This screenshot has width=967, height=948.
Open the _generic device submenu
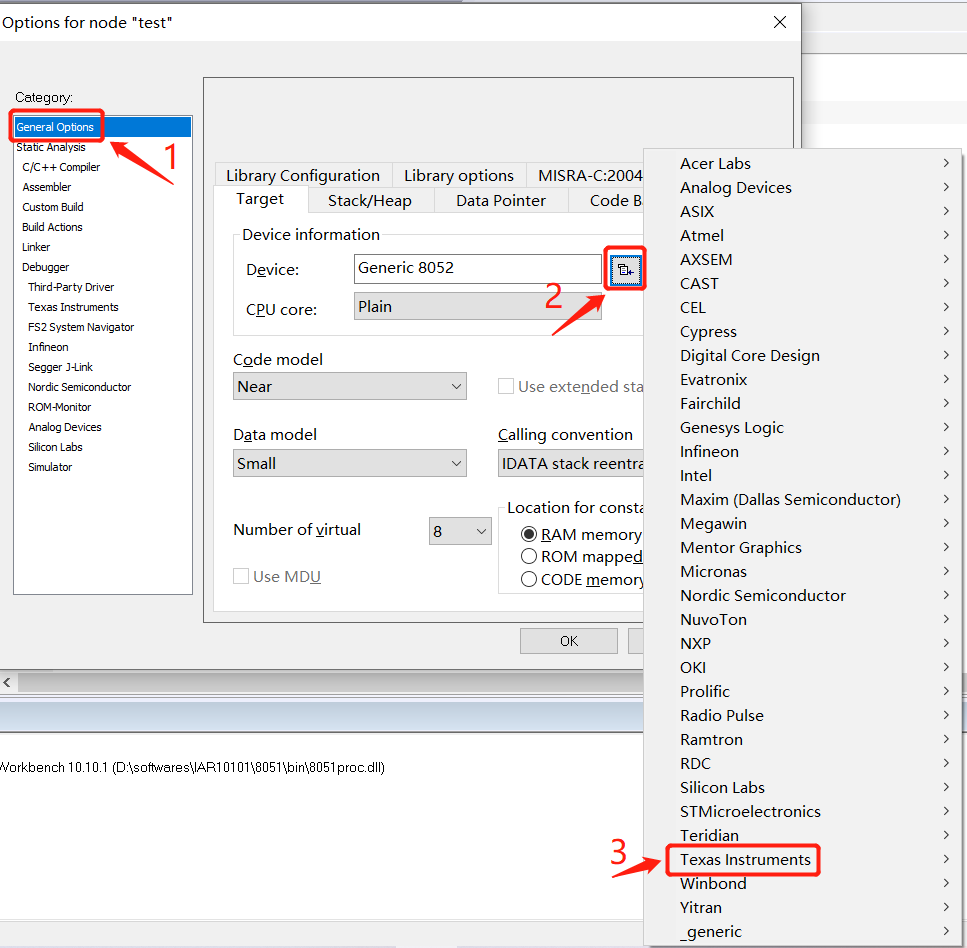pos(802,931)
